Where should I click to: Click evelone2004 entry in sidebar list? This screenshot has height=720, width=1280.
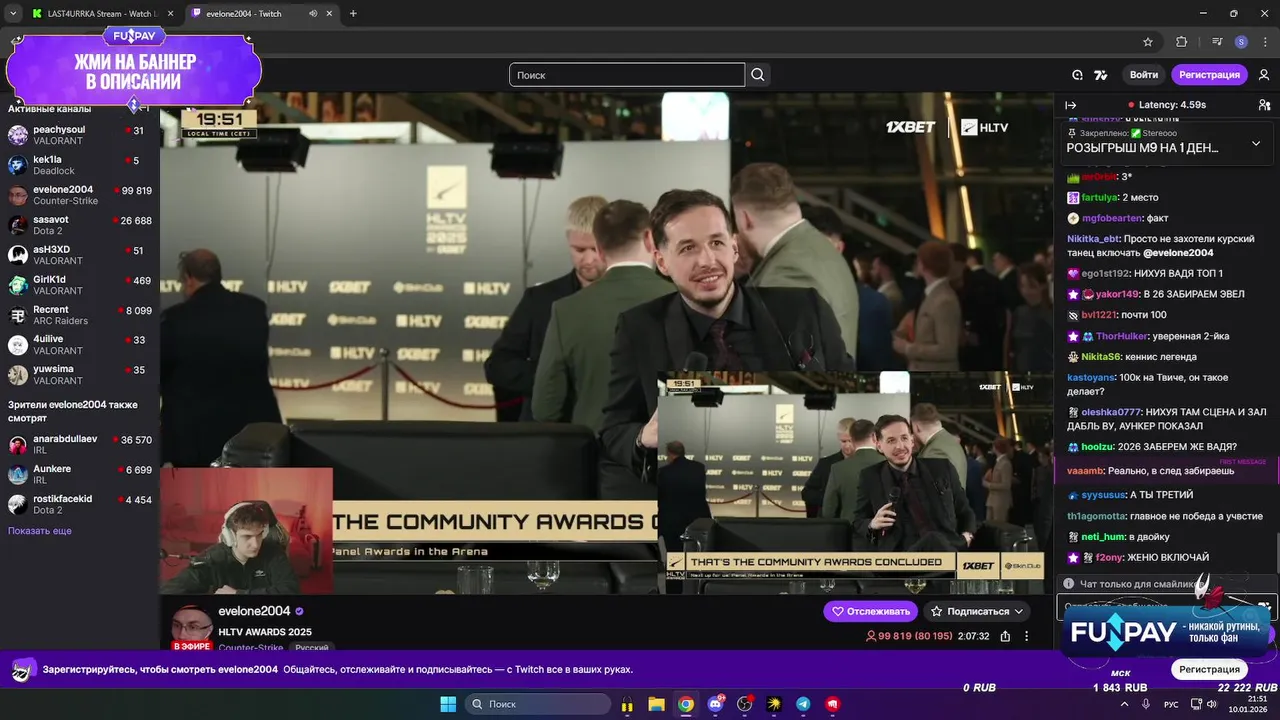tap(80, 195)
